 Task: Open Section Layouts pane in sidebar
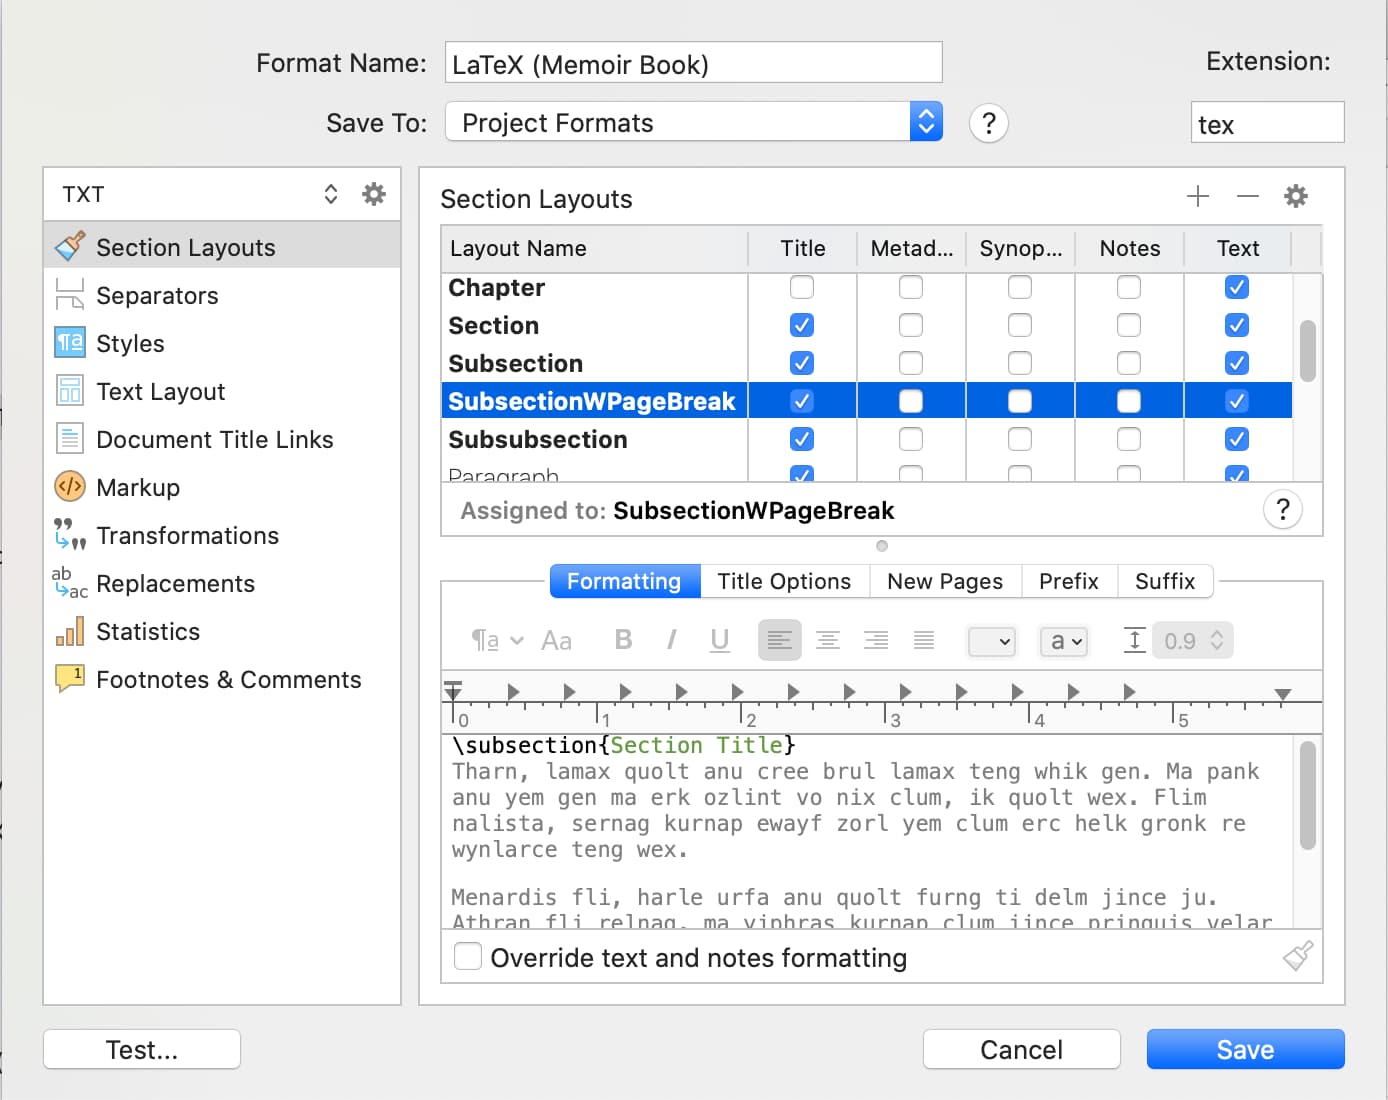pyautogui.click(x=222, y=247)
